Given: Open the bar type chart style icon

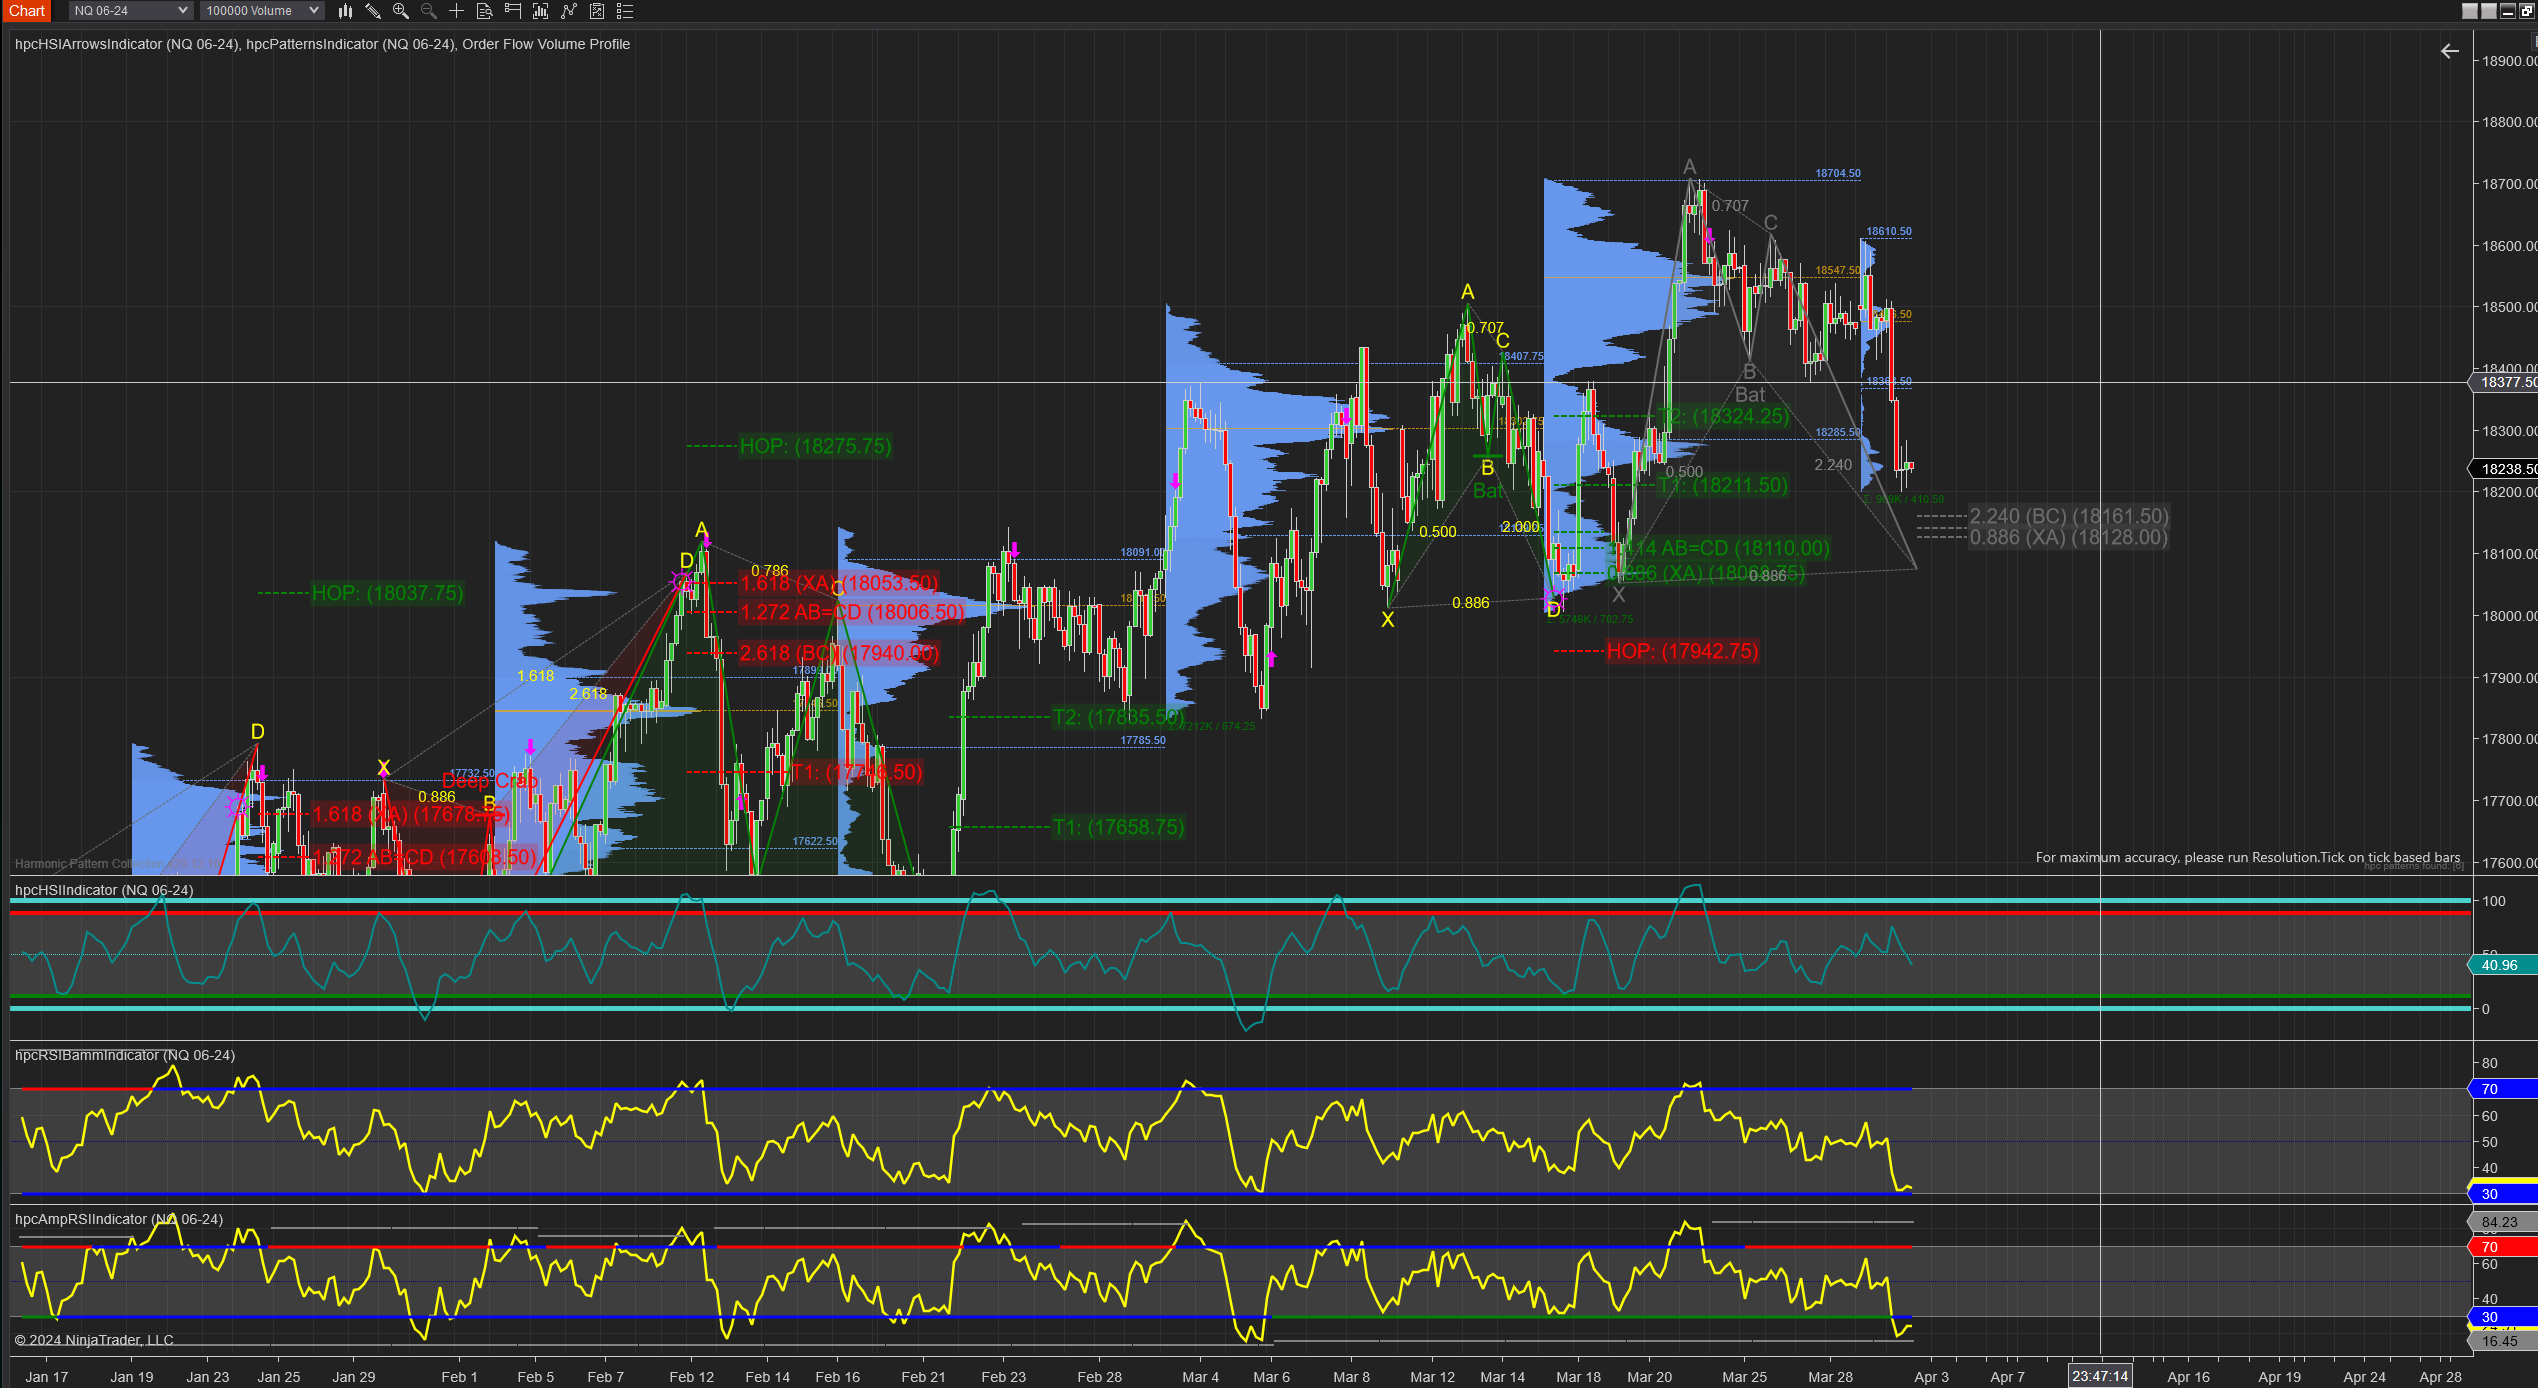Looking at the screenshot, I should click(x=345, y=11).
